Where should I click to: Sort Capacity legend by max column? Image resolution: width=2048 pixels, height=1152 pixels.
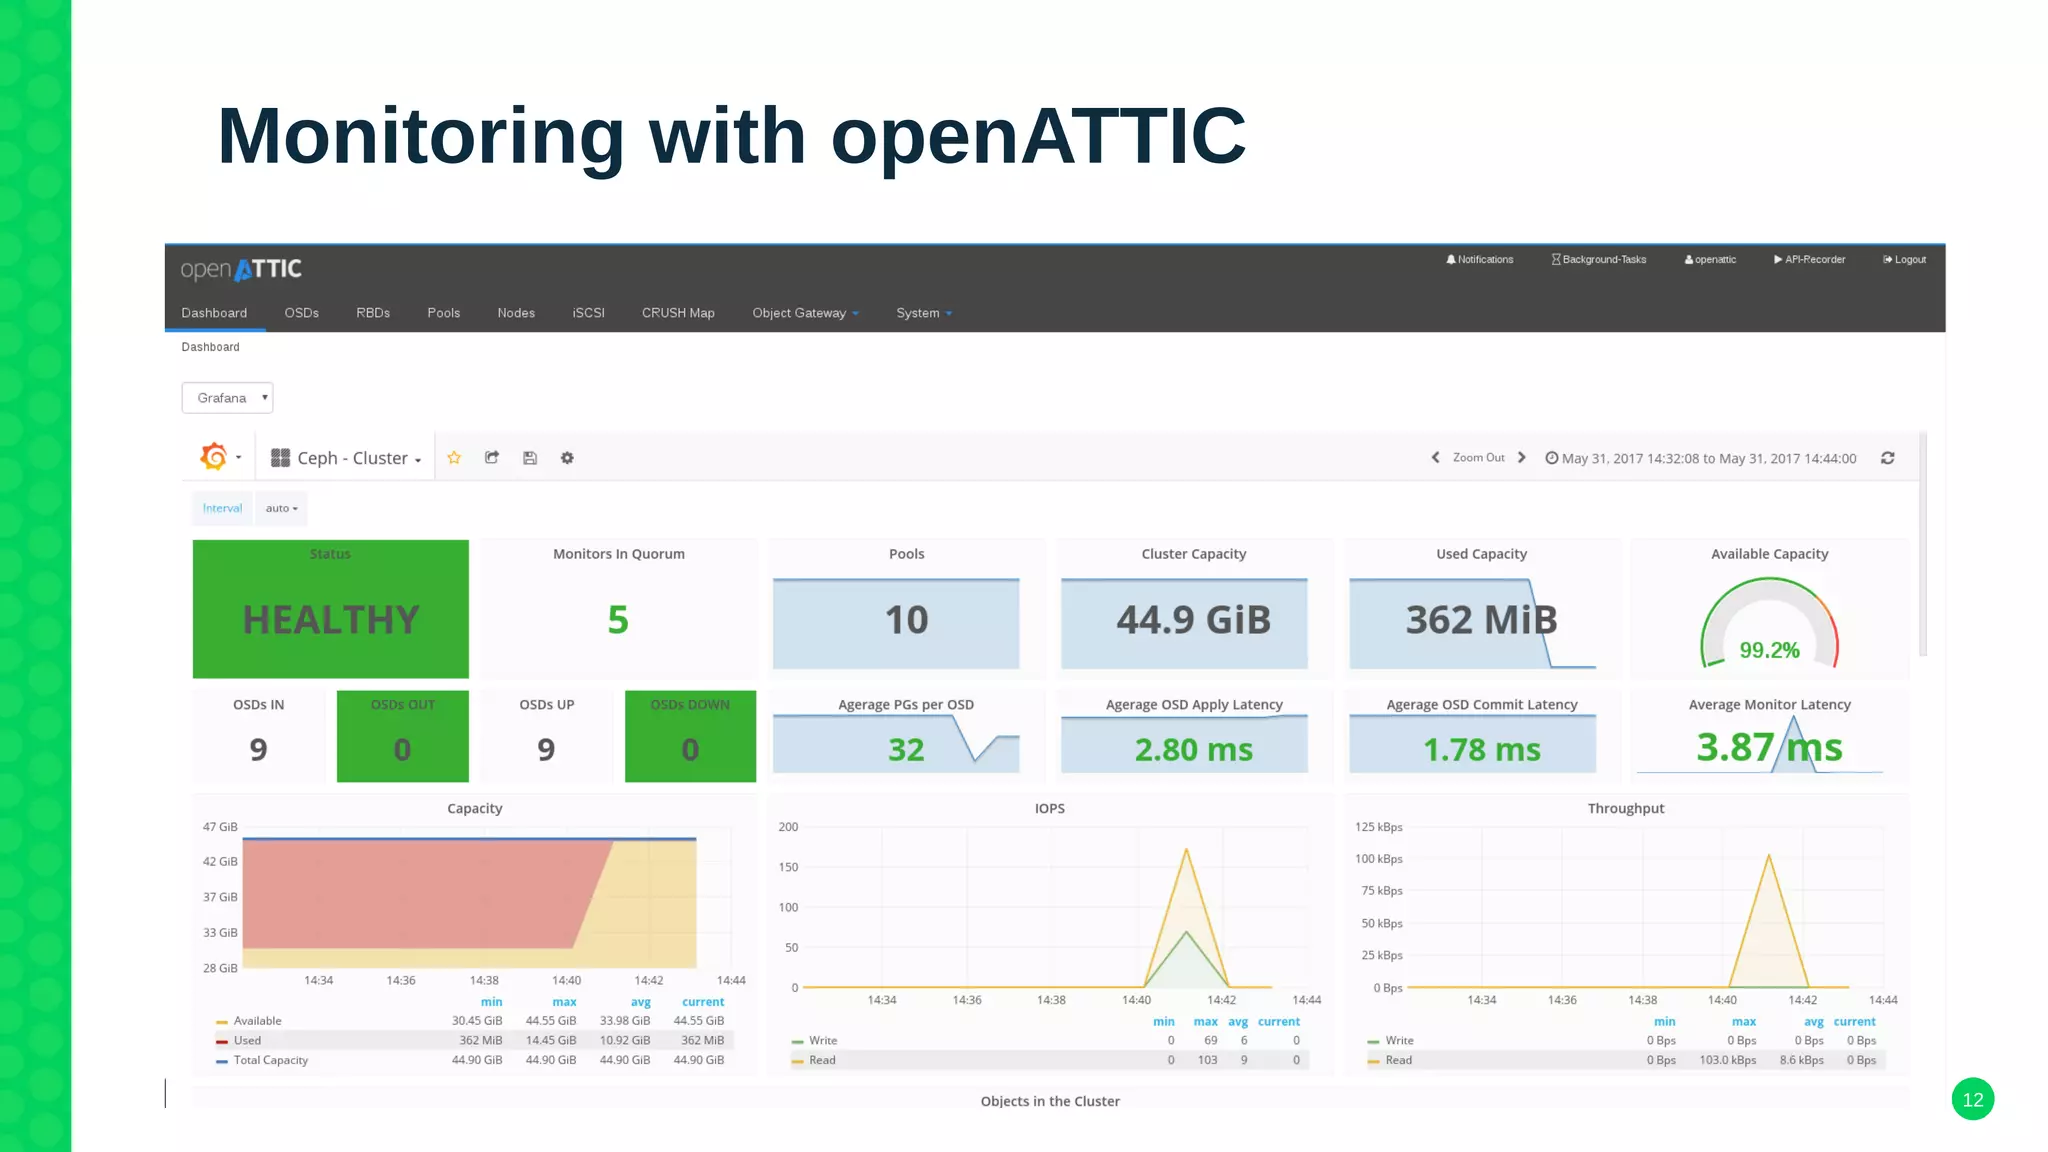click(564, 1002)
